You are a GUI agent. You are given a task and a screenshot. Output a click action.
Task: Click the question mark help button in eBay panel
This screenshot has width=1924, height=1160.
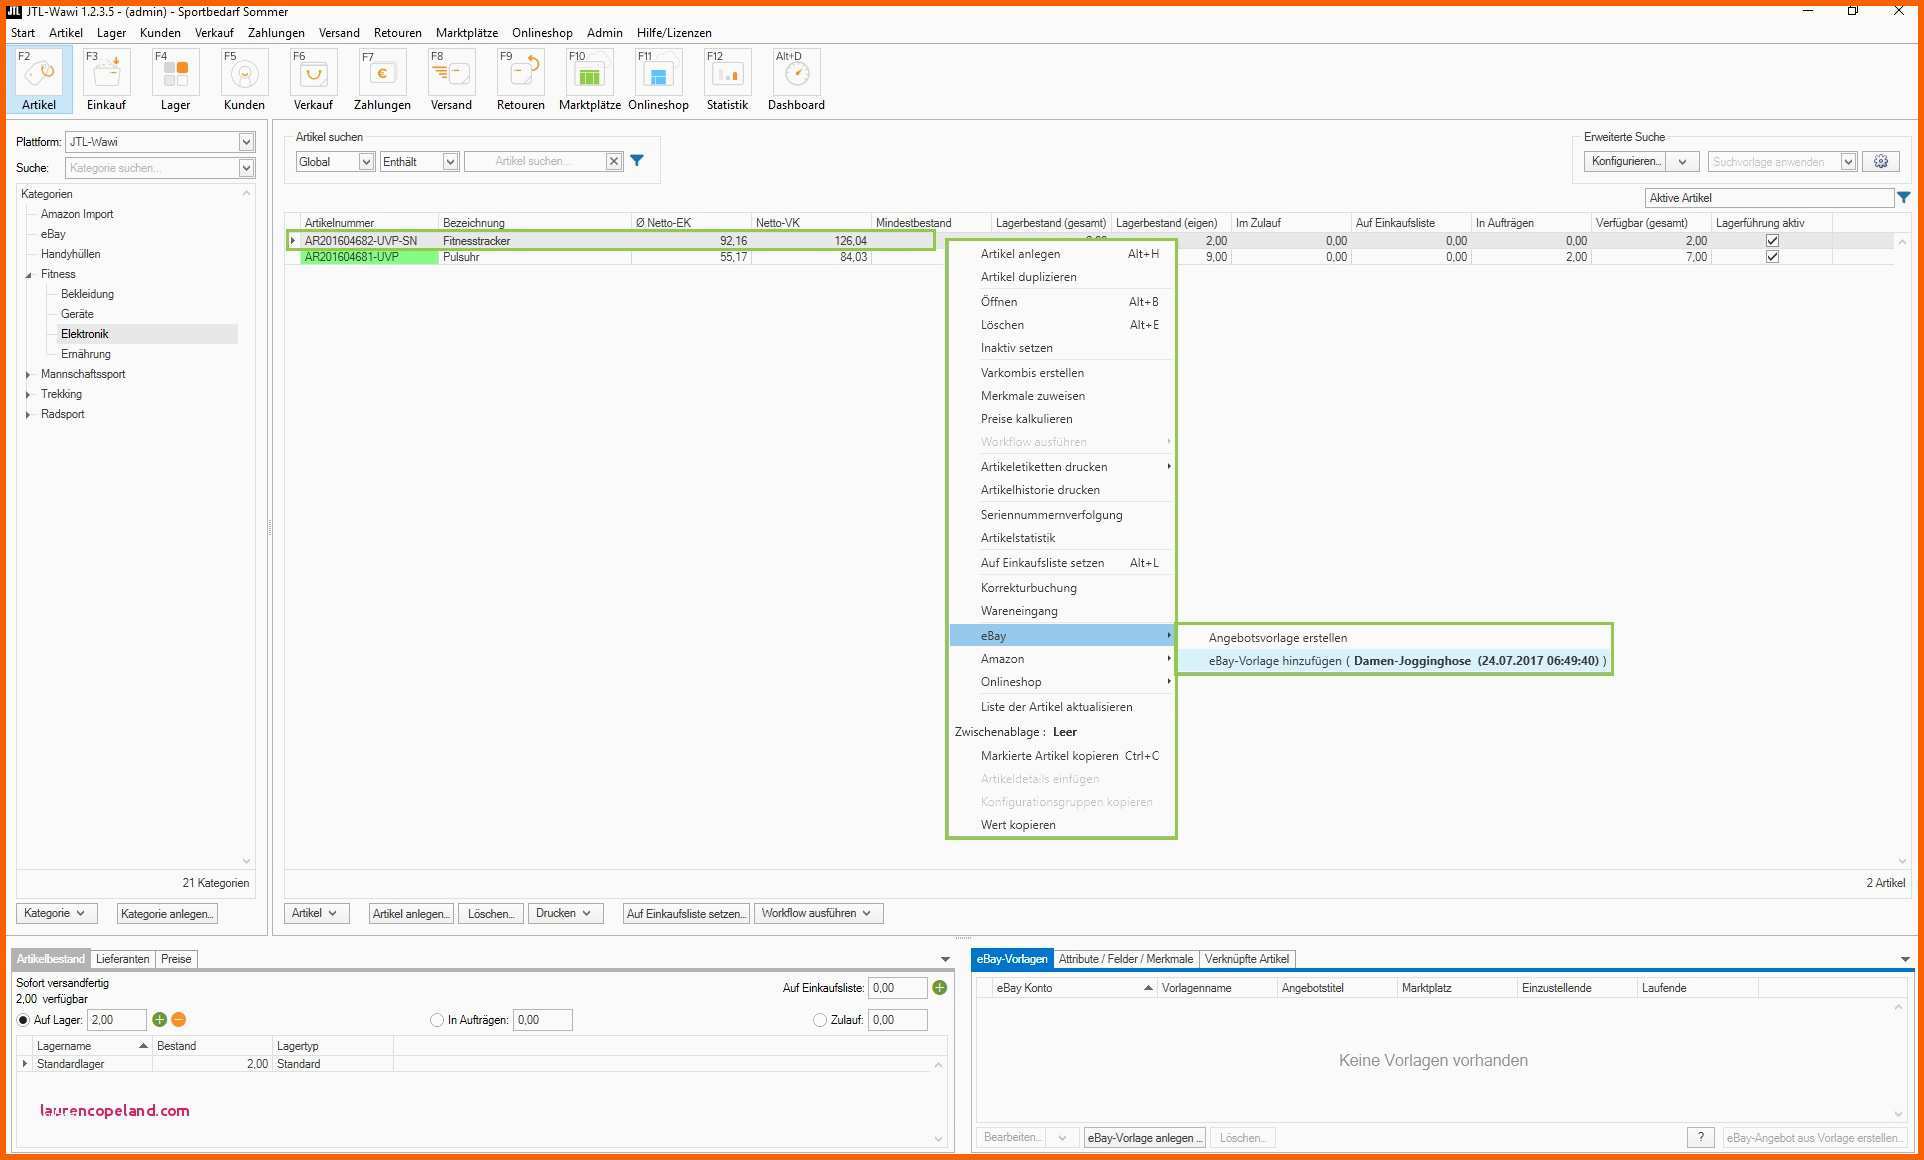coord(1700,1138)
